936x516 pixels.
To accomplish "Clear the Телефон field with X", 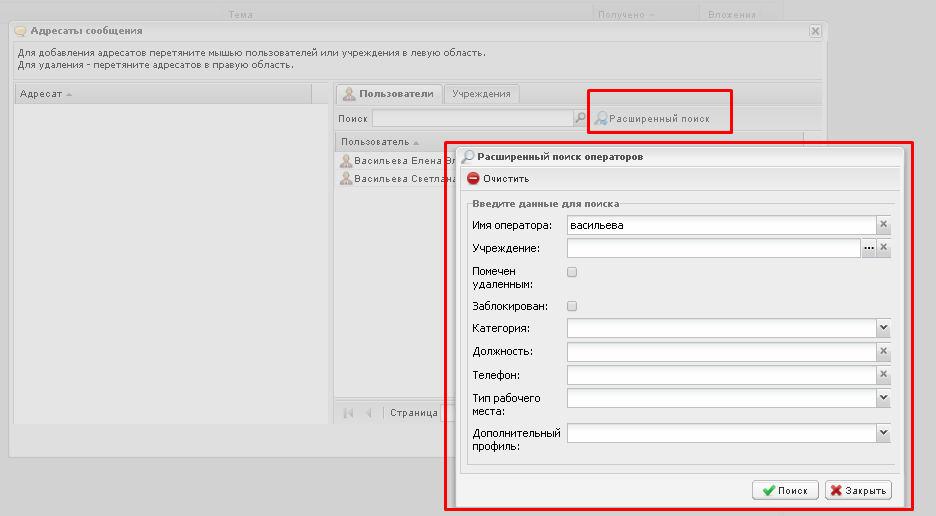I will pos(883,376).
